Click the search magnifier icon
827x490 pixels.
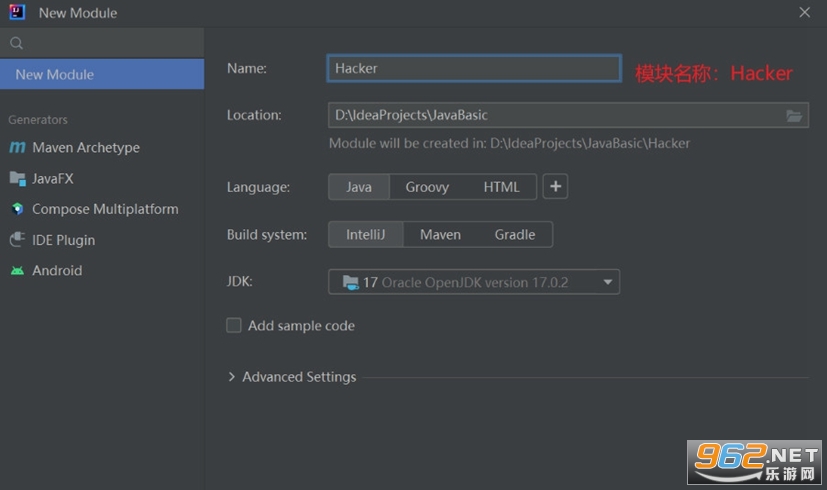click(16, 43)
